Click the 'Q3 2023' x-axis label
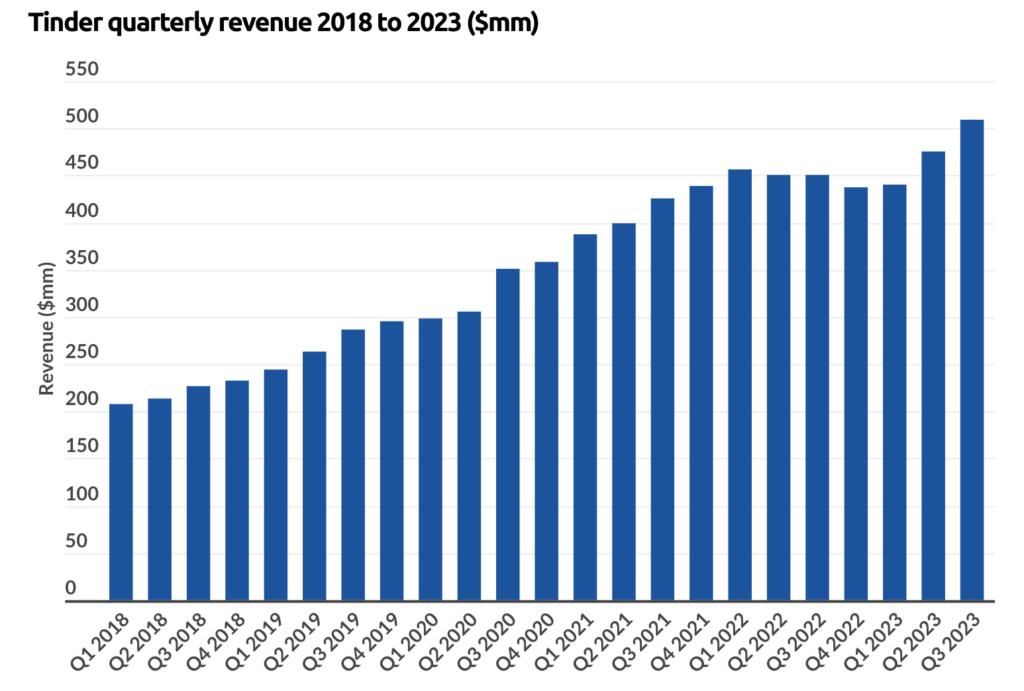Screen dimensions: 1024x691 click(x=952, y=642)
